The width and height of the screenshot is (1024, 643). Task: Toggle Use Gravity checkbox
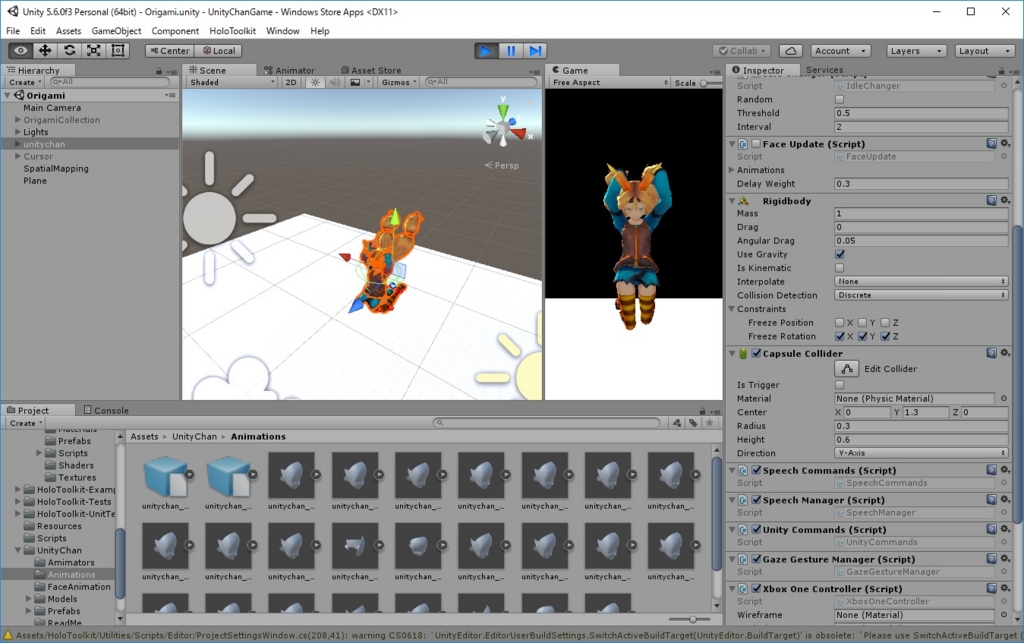(x=839, y=255)
